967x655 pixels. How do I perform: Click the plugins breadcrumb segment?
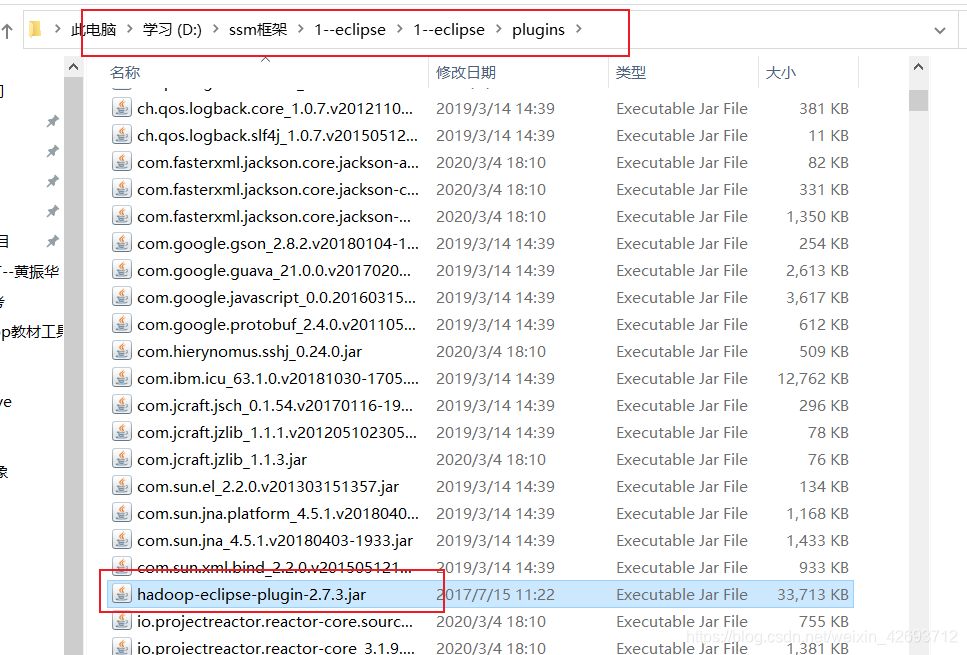pos(538,30)
